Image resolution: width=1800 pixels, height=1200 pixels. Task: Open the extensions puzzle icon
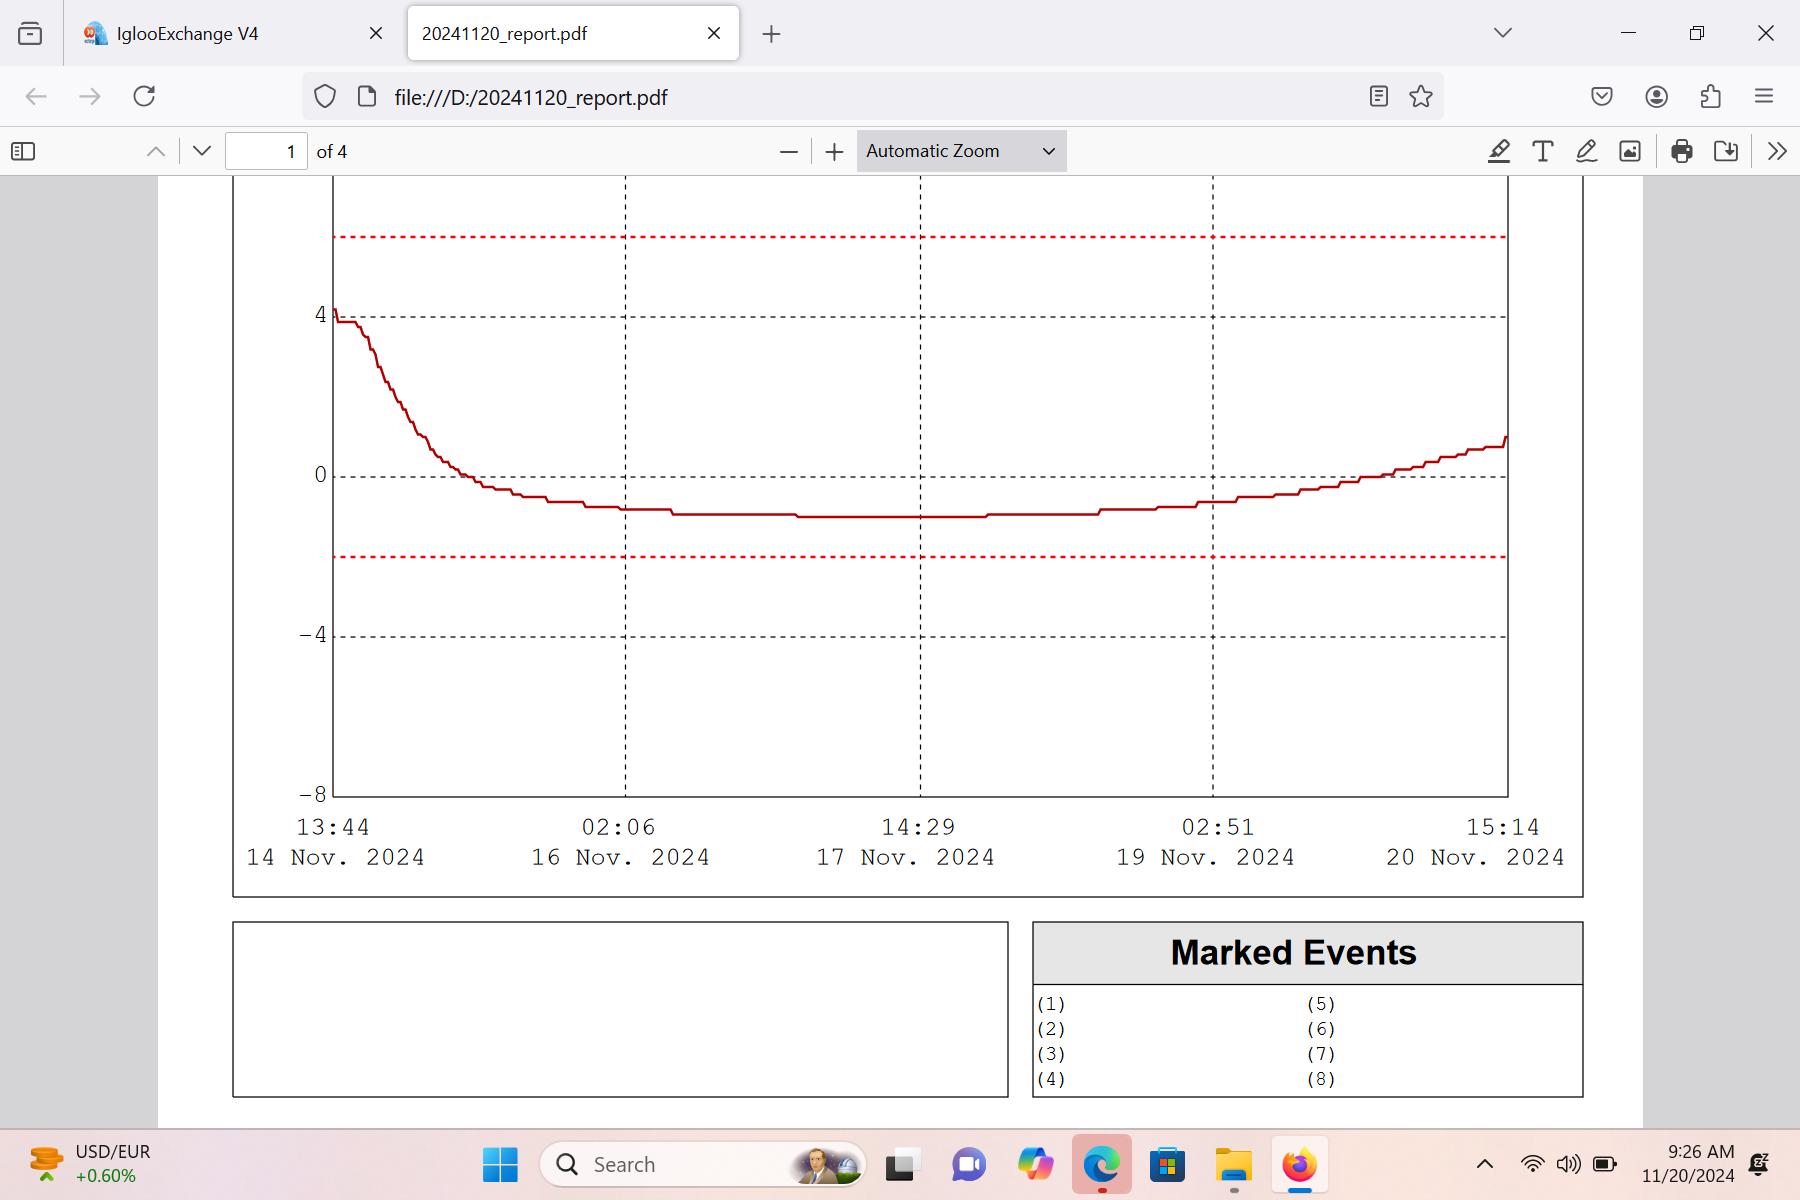tap(1710, 96)
